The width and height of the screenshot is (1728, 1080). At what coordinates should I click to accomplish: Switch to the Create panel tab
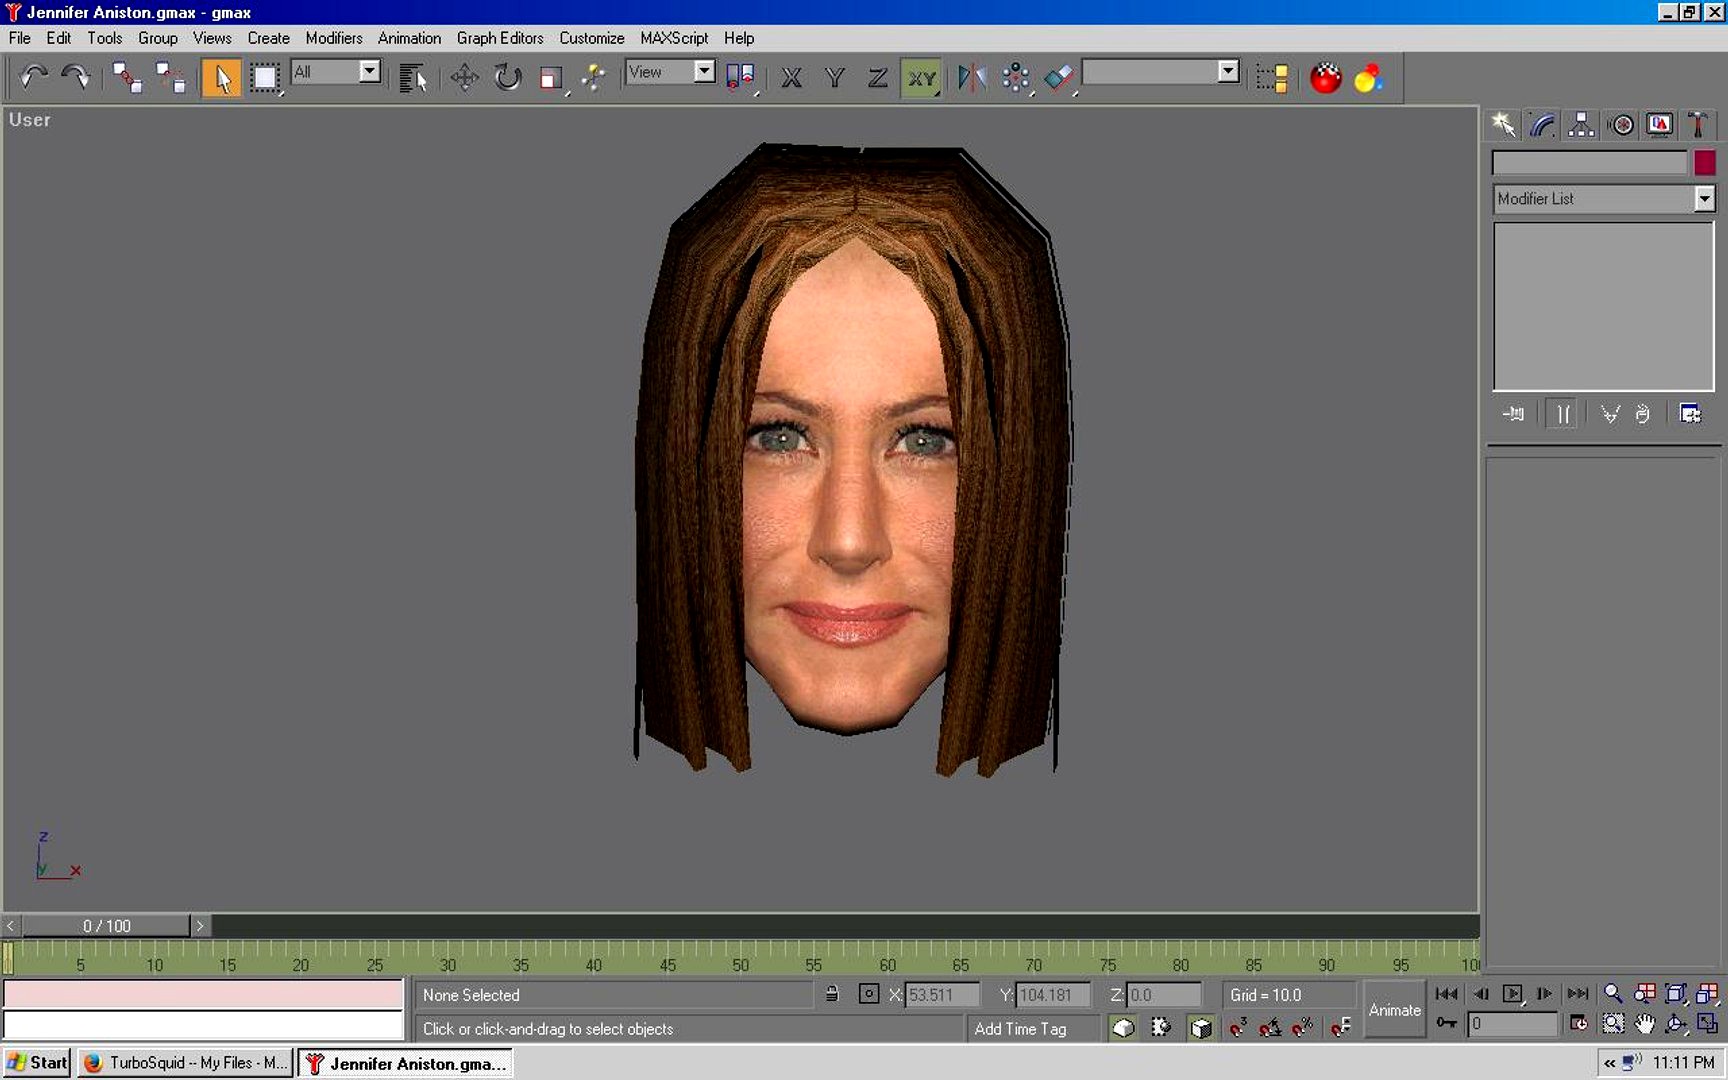1503,124
